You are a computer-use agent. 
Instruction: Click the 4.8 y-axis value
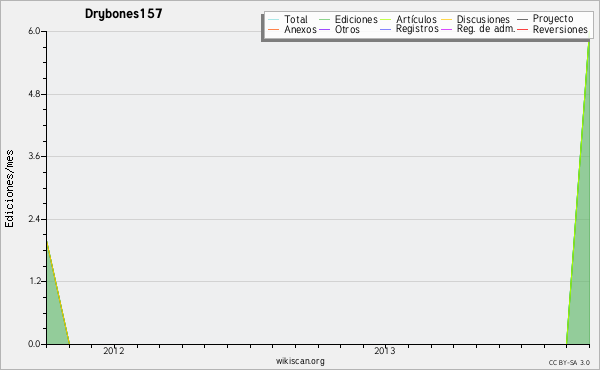pyautogui.click(x=34, y=94)
